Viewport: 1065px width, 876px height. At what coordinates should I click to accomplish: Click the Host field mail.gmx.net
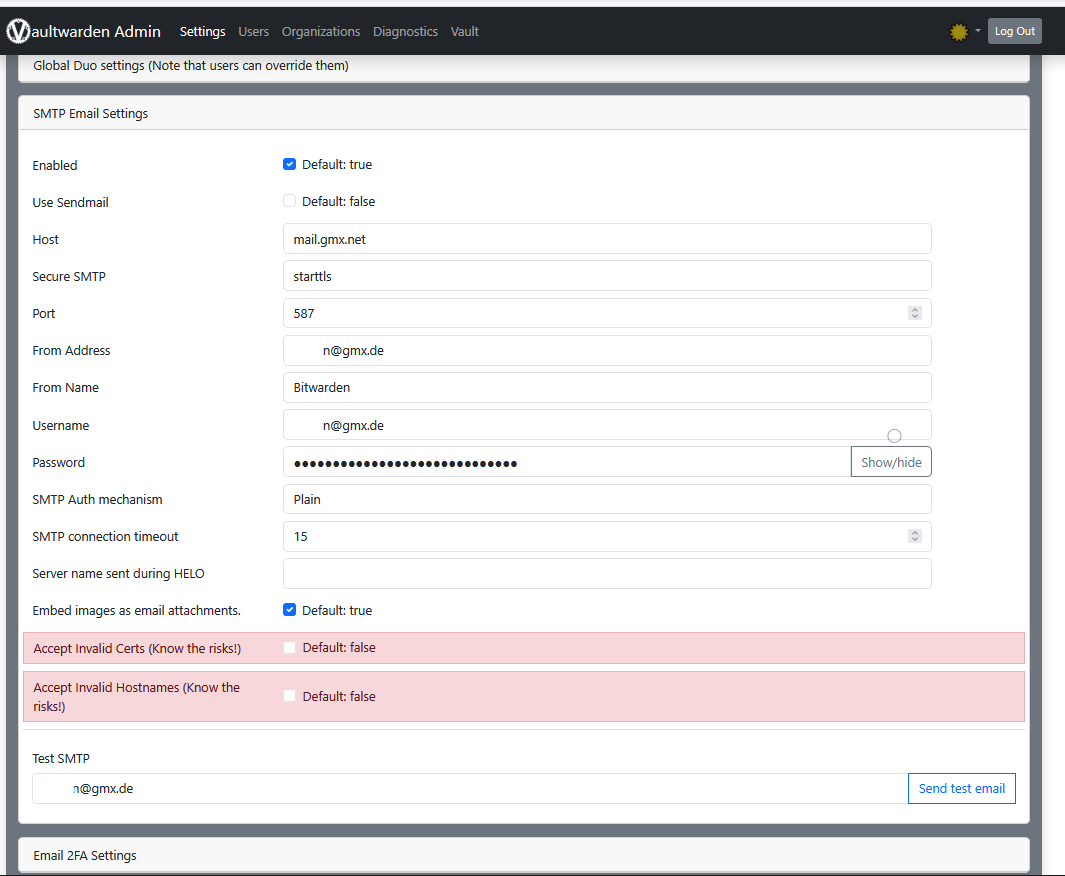(607, 239)
